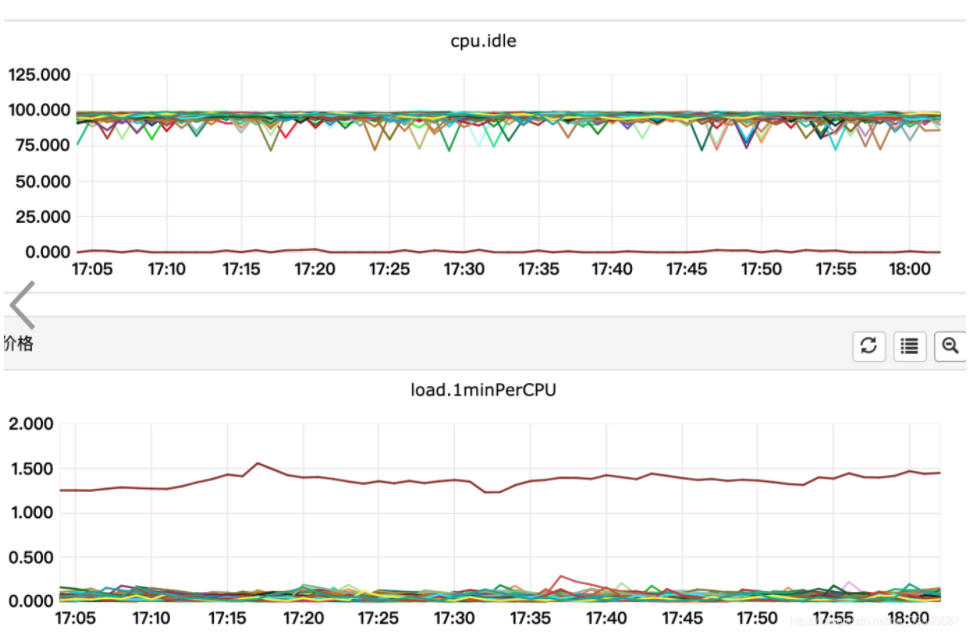The height and width of the screenshot is (643, 977).
Task: Click the 17:35 label on load chart axis
Action: point(530,618)
